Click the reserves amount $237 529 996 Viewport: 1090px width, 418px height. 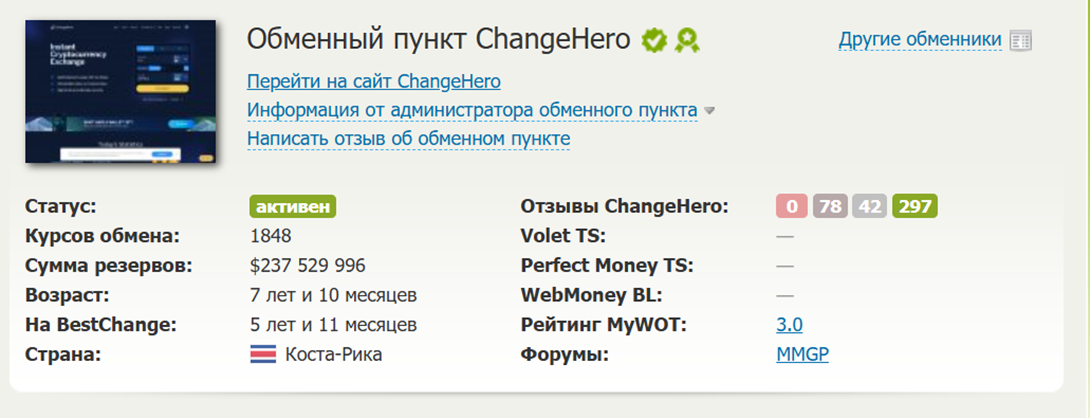tap(307, 266)
